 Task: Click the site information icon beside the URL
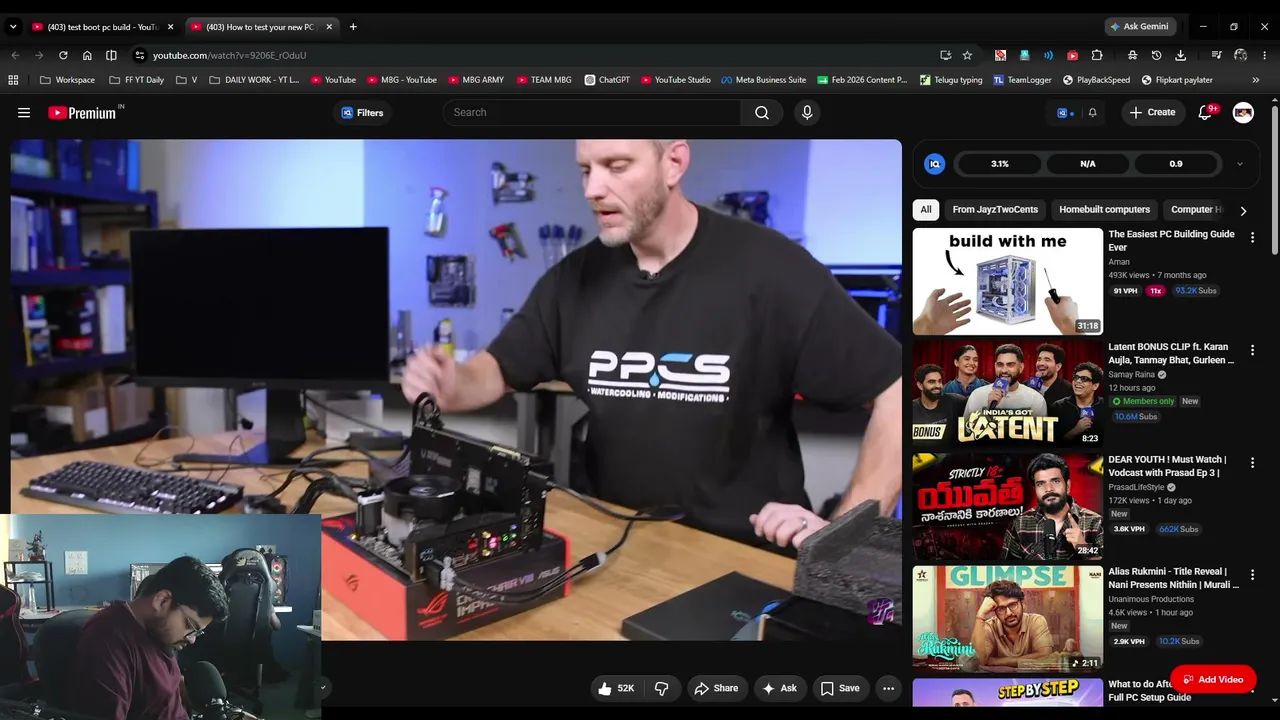(x=140, y=55)
